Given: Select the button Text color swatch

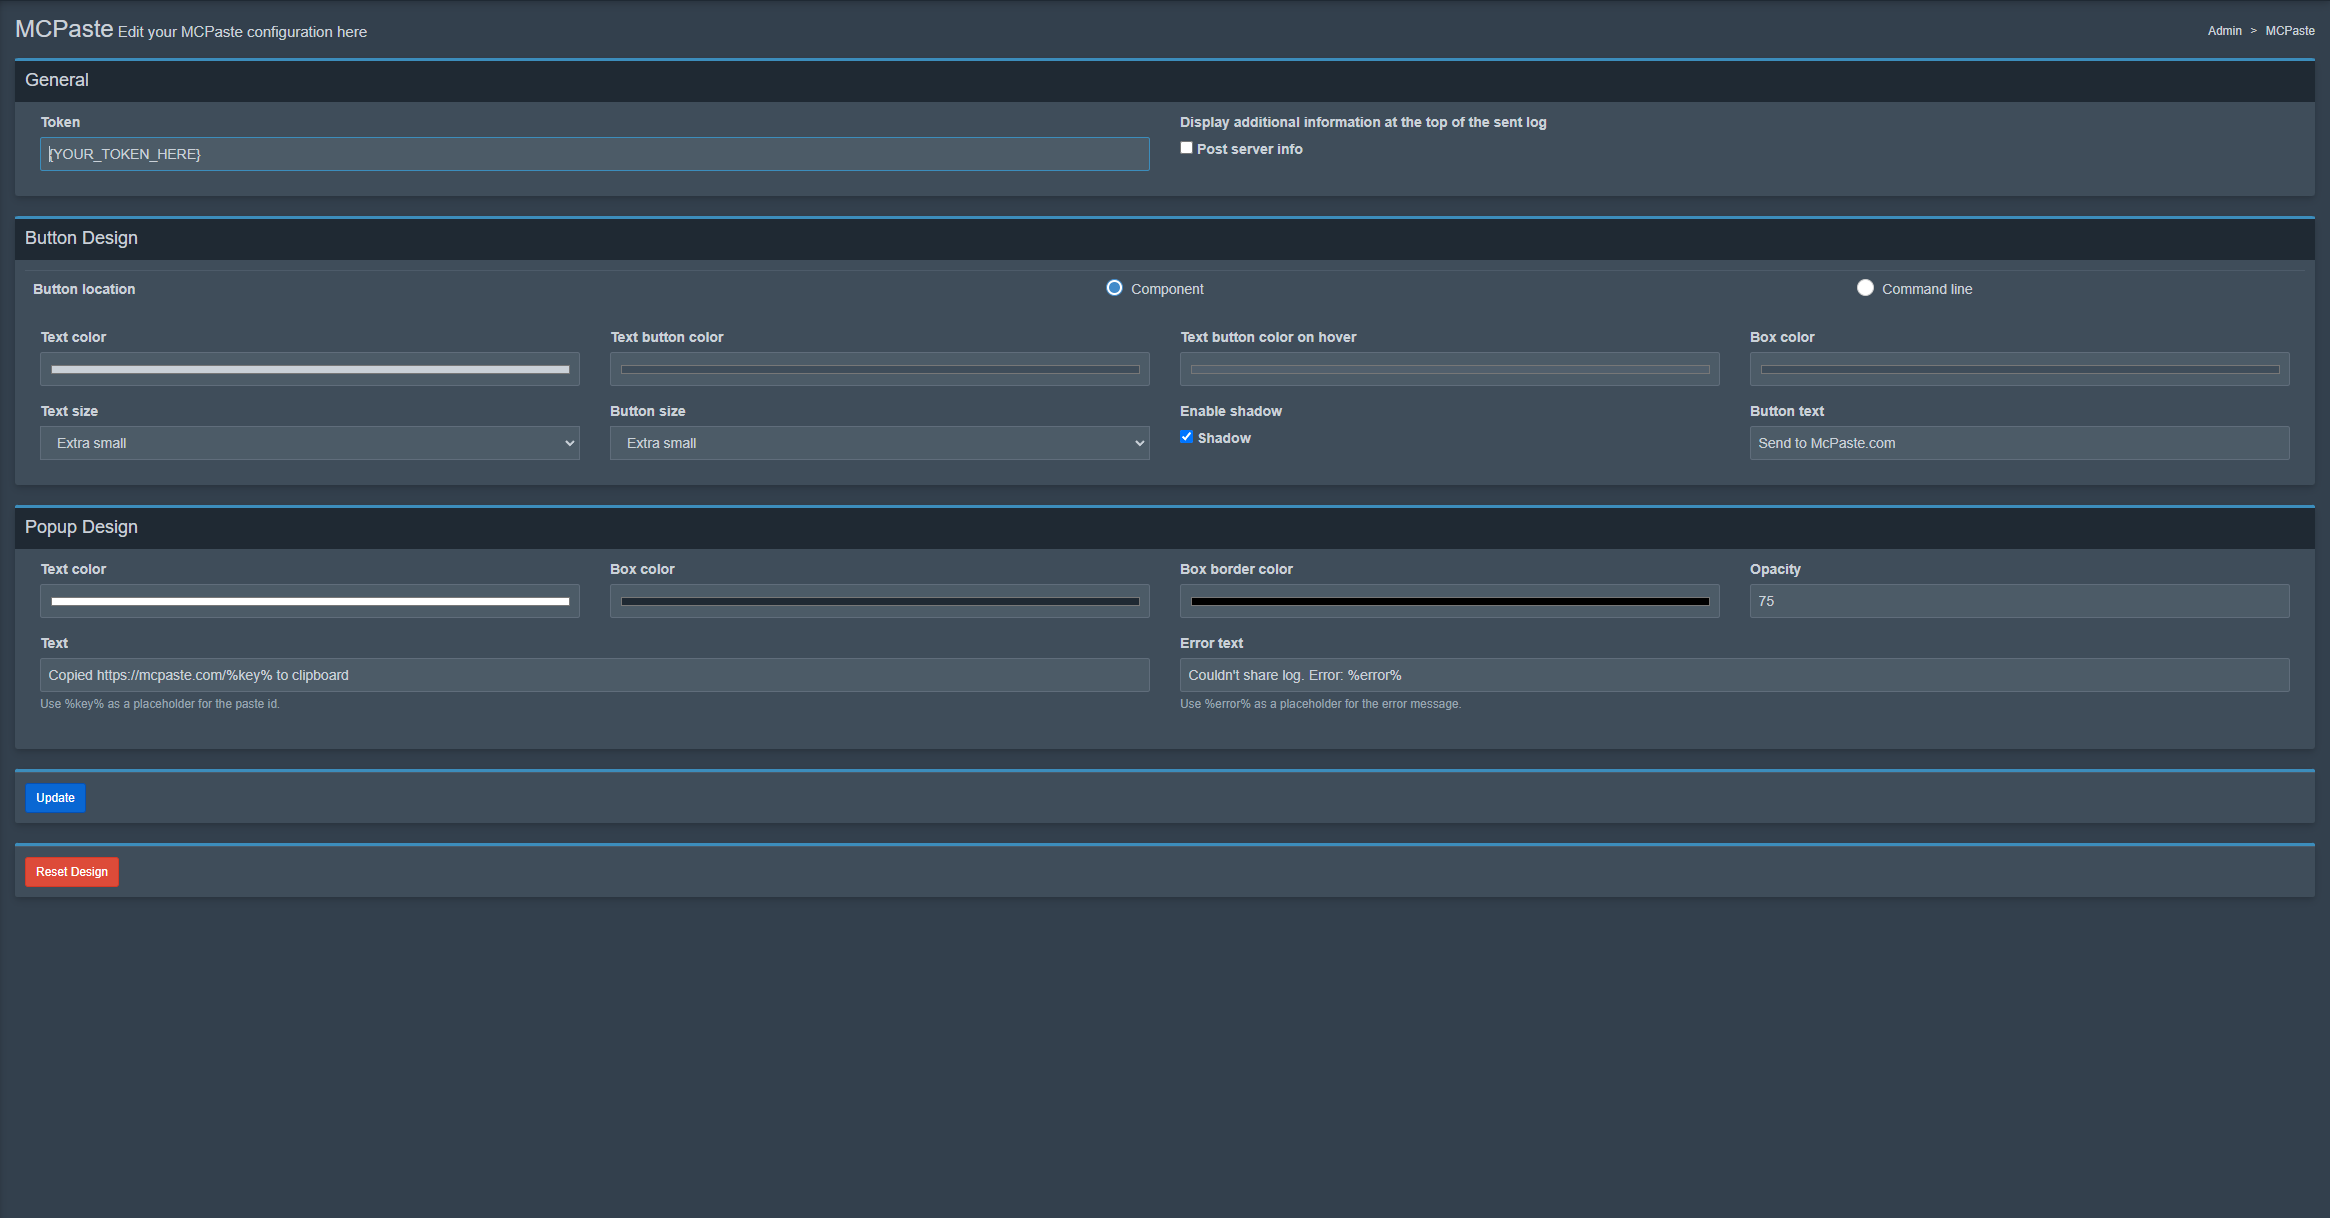Looking at the screenshot, I should [309, 368].
